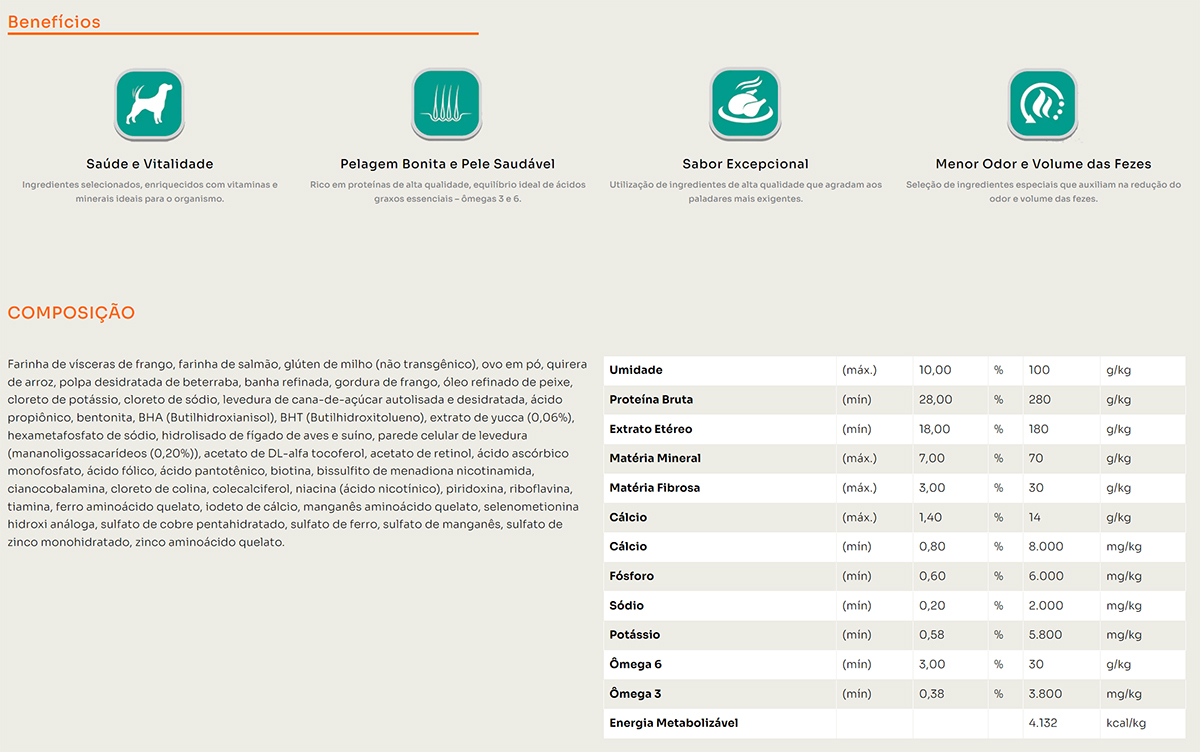Select the Benefícios section heading
This screenshot has width=1200, height=752.
pos(54,22)
